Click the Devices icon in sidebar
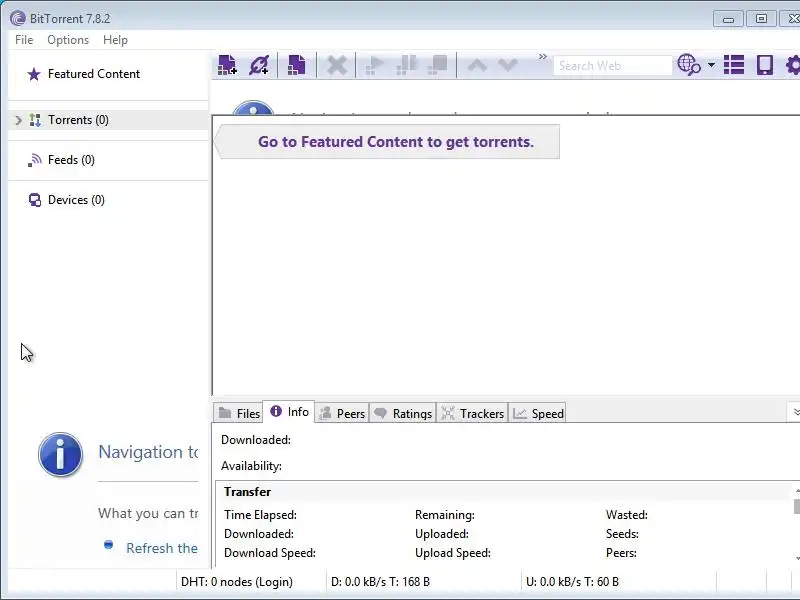The width and height of the screenshot is (800, 600). (x=35, y=200)
